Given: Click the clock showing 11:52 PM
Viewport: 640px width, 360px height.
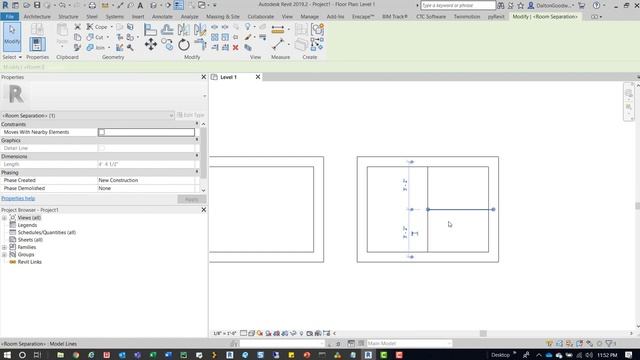Looking at the screenshot, I should (607, 355).
